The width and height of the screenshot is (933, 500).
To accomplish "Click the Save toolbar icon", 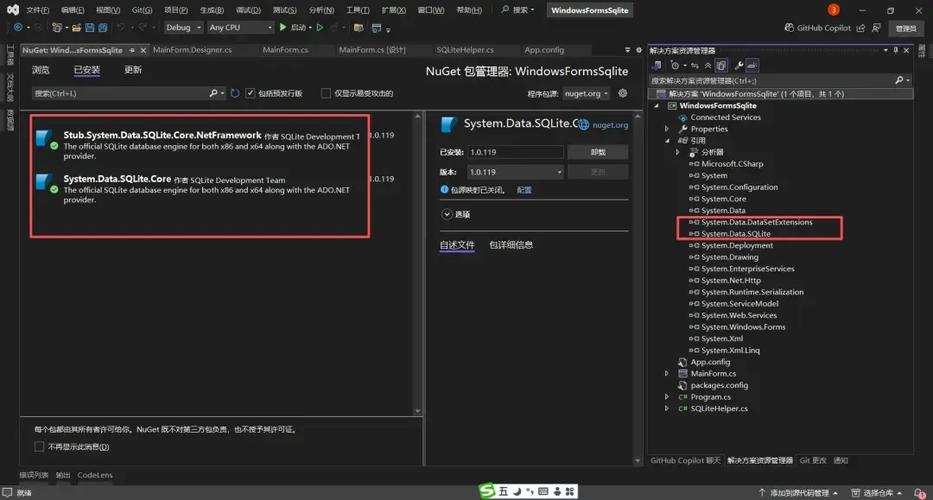I will pos(90,27).
